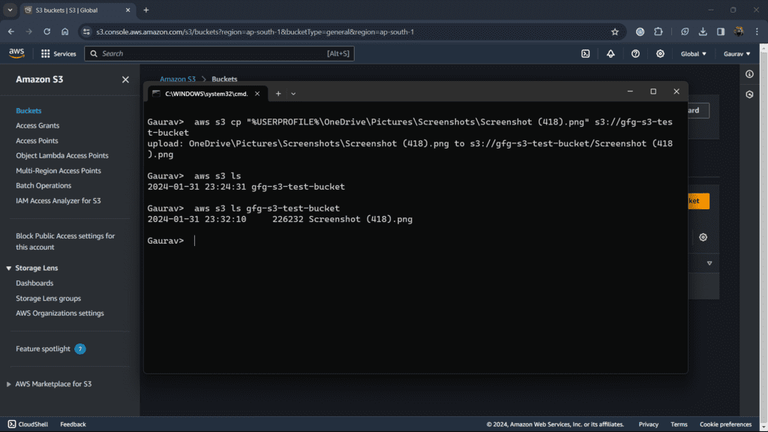Open the Global region dropdown
The height and width of the screenshot is (432, 768).
click(693, 54)
